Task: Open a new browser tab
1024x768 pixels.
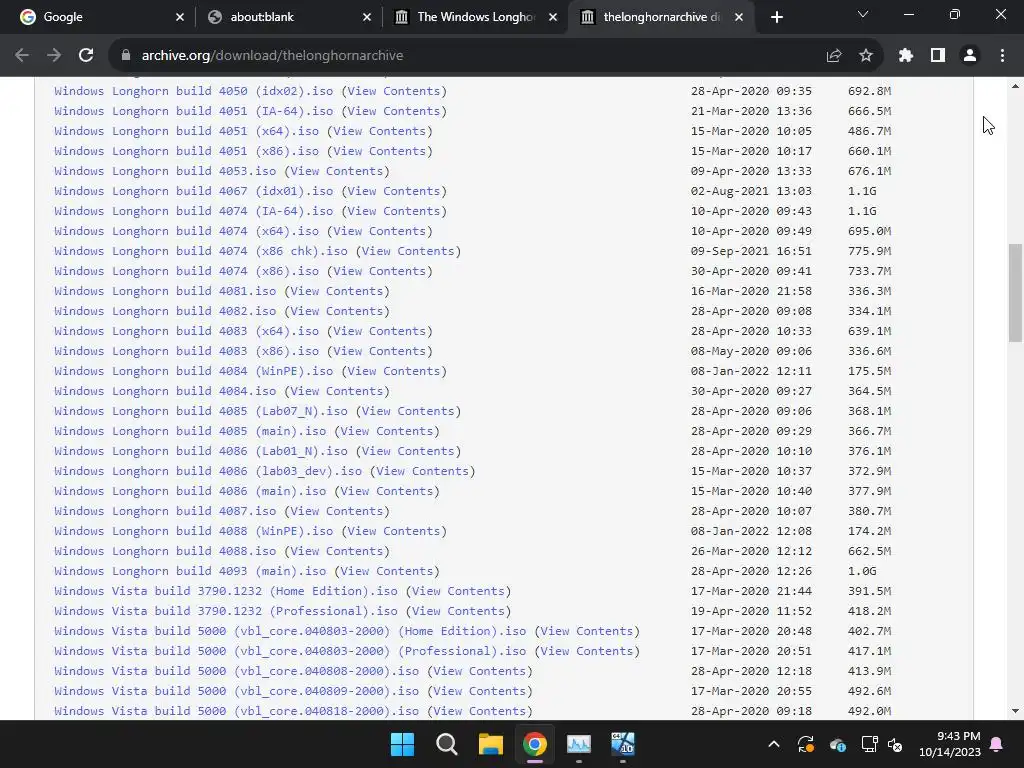Action: click(776, 17)
